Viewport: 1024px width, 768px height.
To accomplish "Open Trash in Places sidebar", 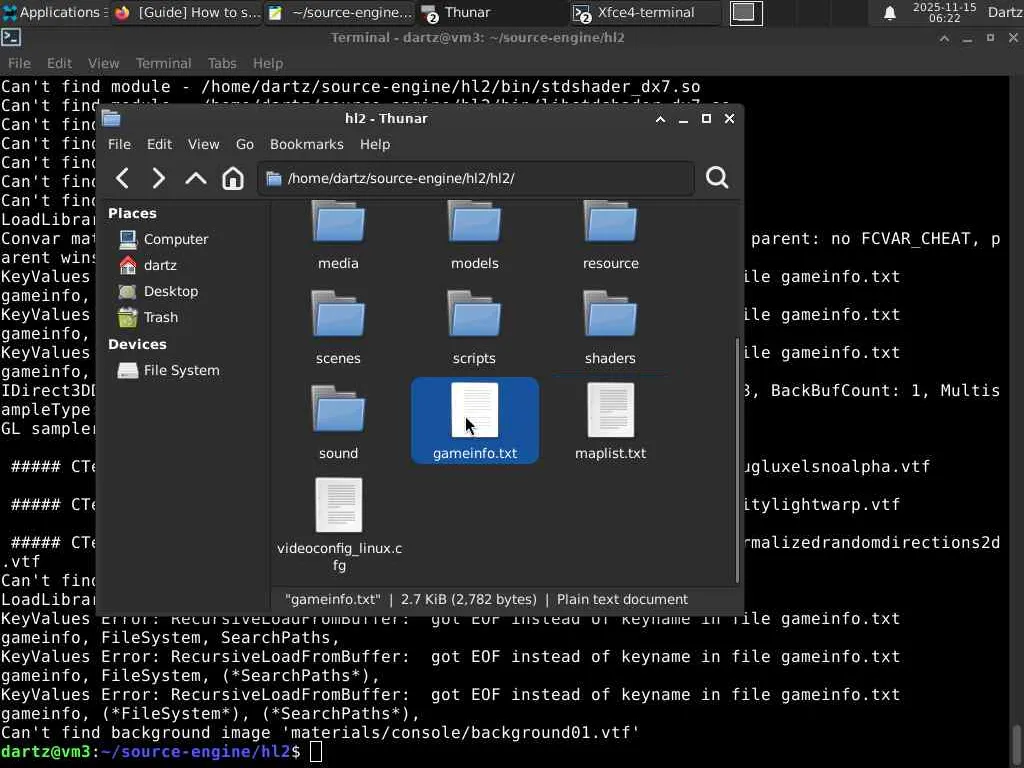I will [148, 317].
